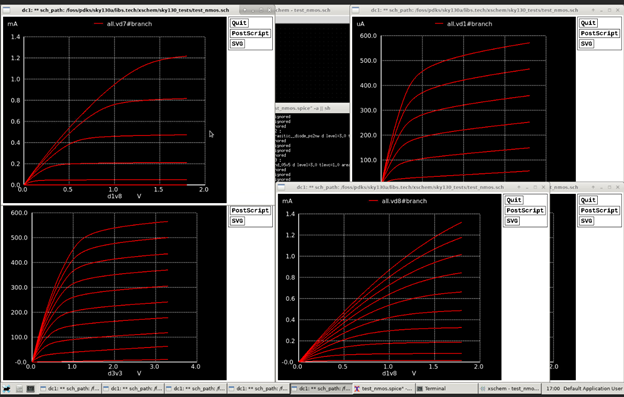Click the mA unit label in vd7 plot

12,24
